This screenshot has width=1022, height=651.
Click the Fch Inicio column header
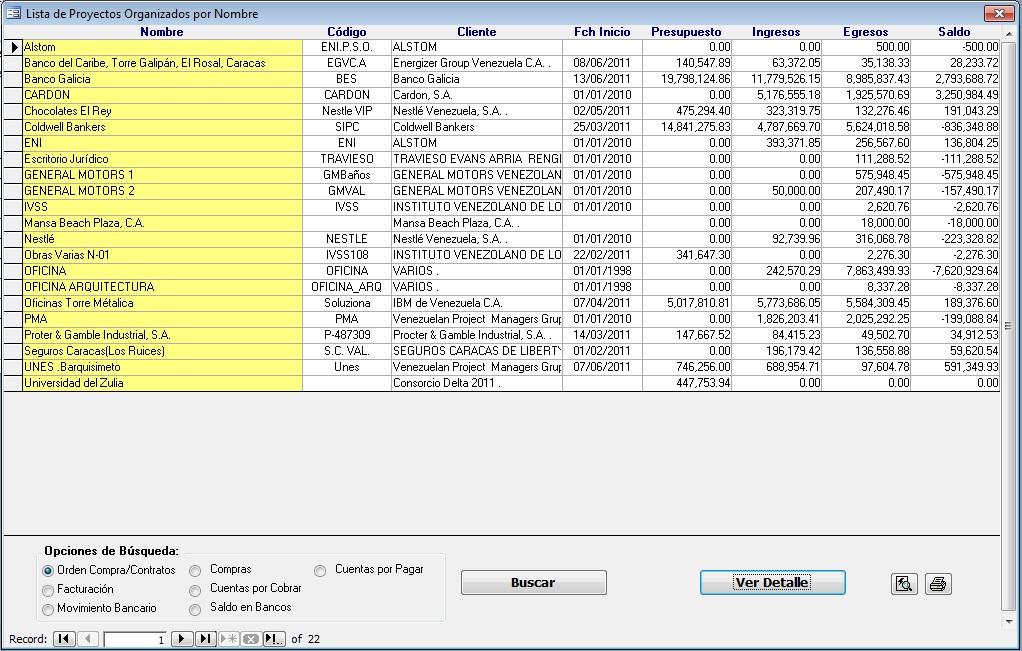coord(602,32)
